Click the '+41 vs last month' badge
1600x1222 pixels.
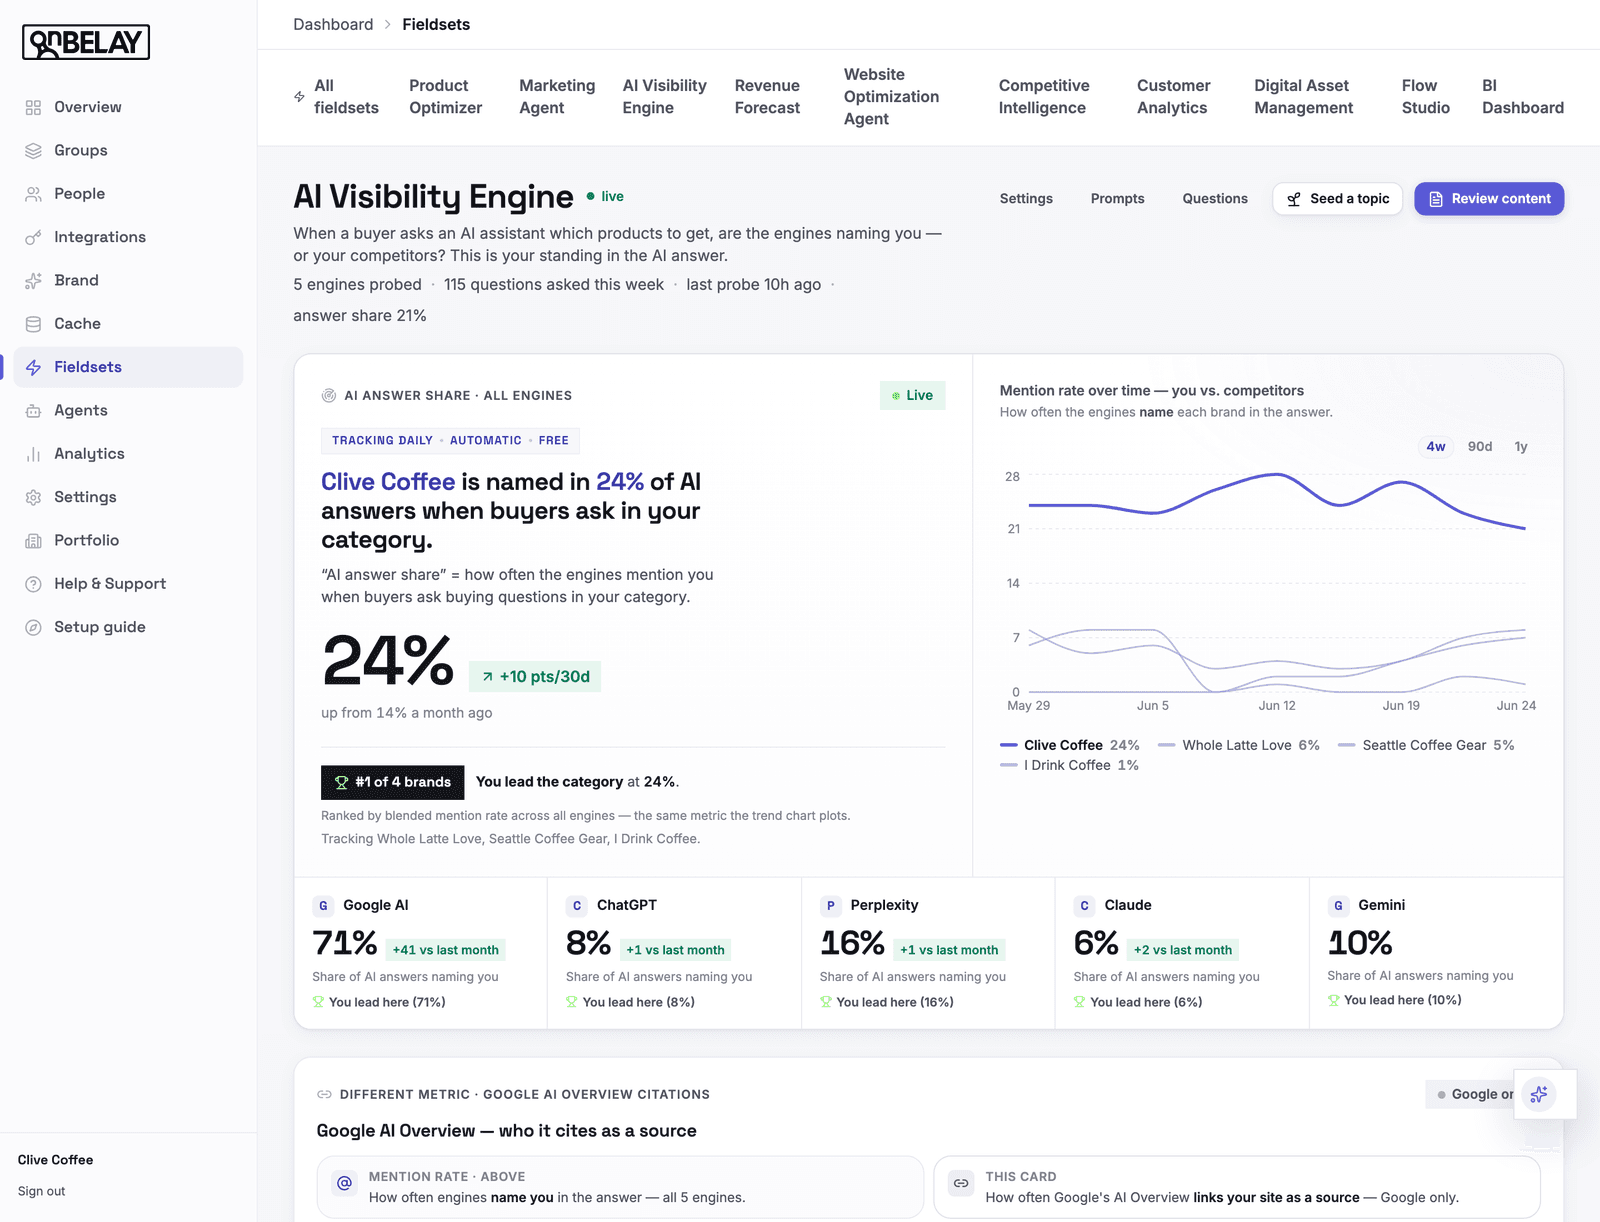coord(446,950)
